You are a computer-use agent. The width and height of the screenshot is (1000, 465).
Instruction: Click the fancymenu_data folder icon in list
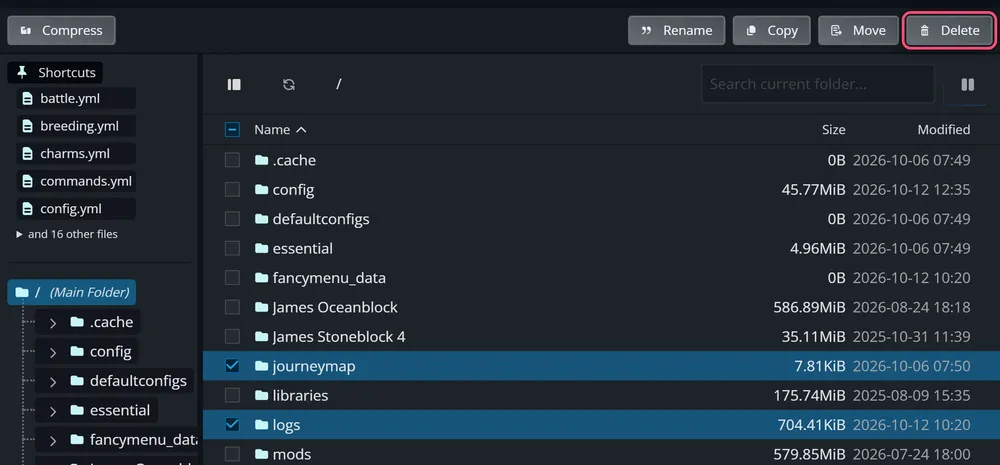pos(261,277)
